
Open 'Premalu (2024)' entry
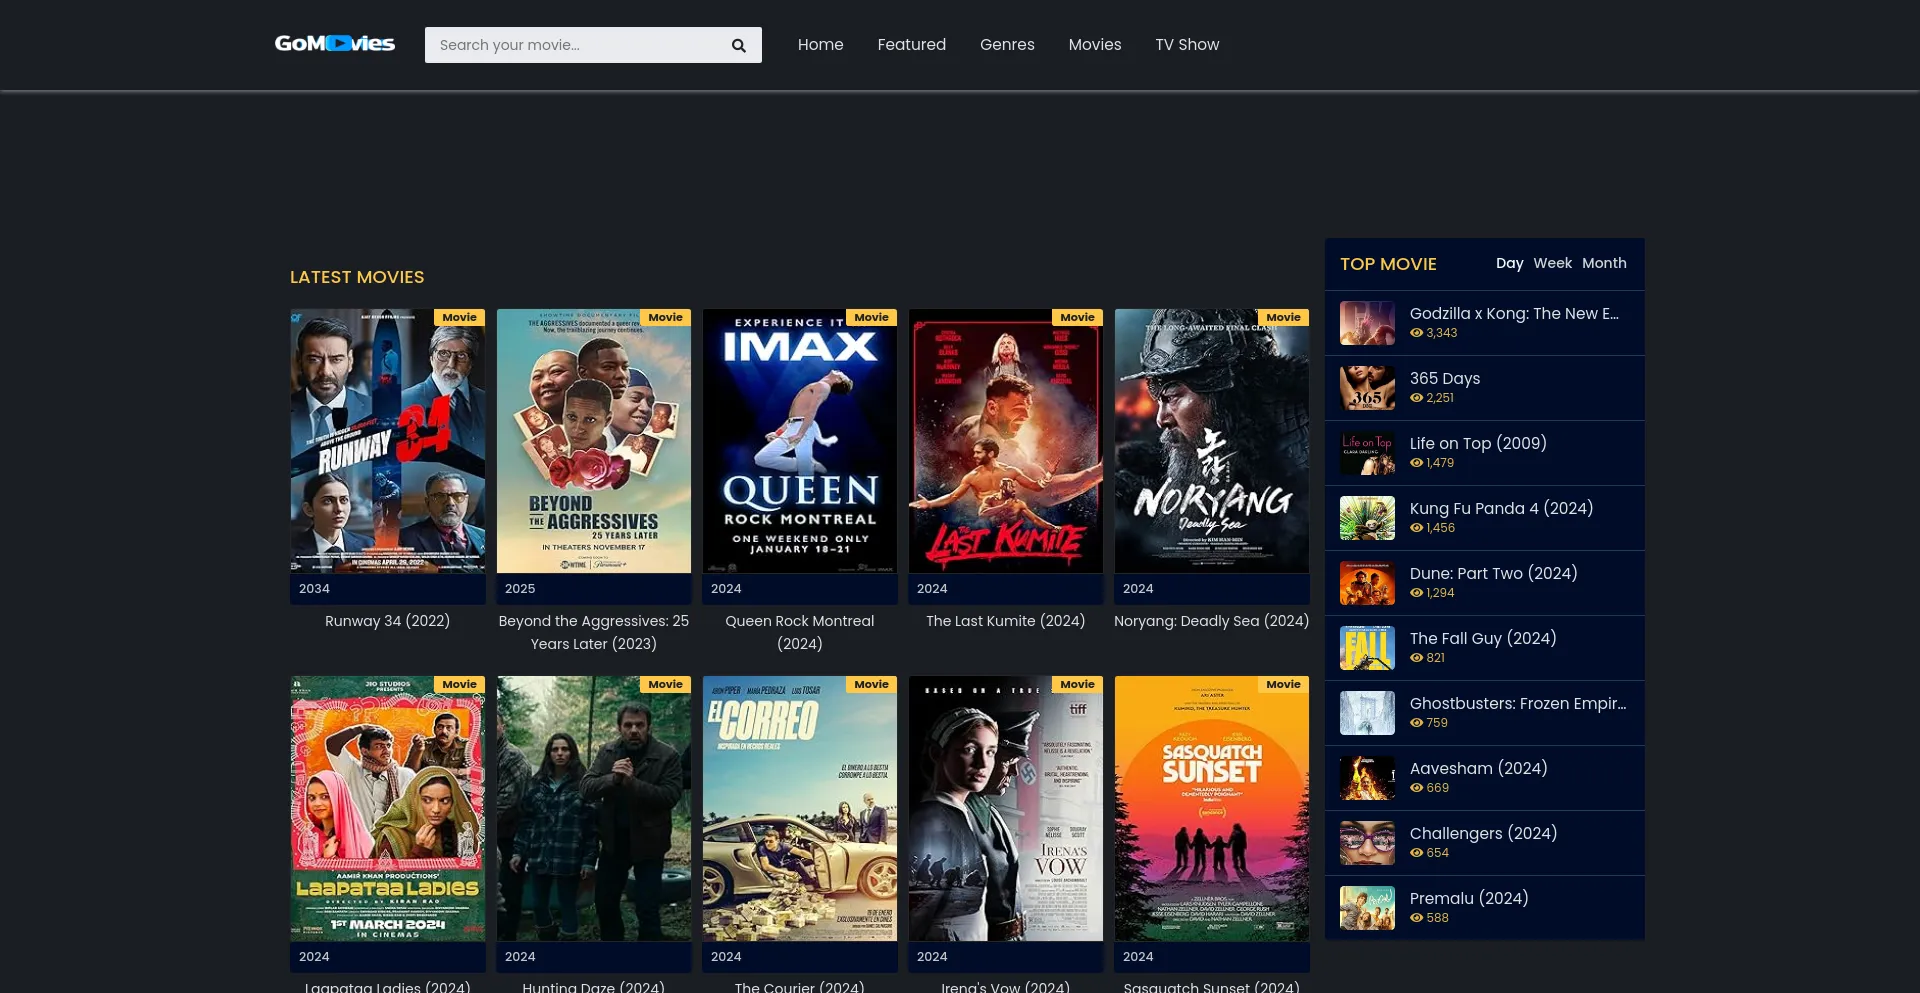point(1469,898)
